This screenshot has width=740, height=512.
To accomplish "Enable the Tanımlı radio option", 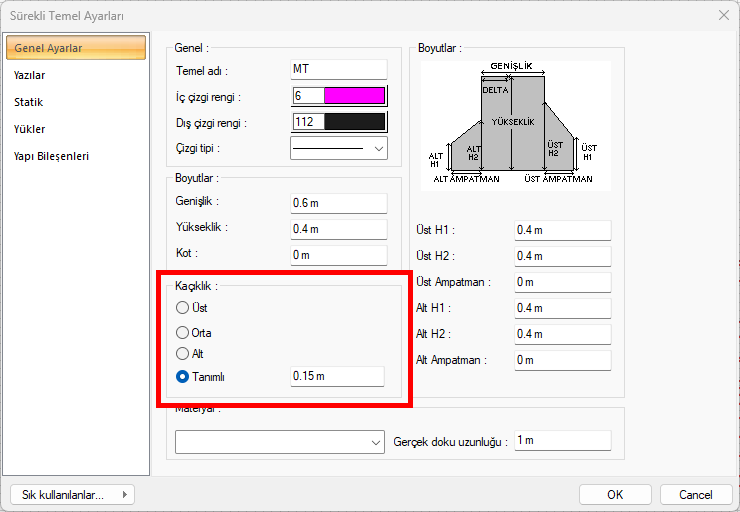I will click(182, 377).
